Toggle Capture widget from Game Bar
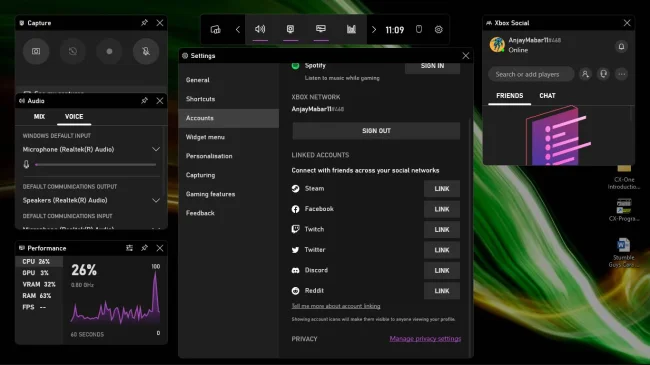The height and width of the screenshot is (365, 650). point(291,29)
